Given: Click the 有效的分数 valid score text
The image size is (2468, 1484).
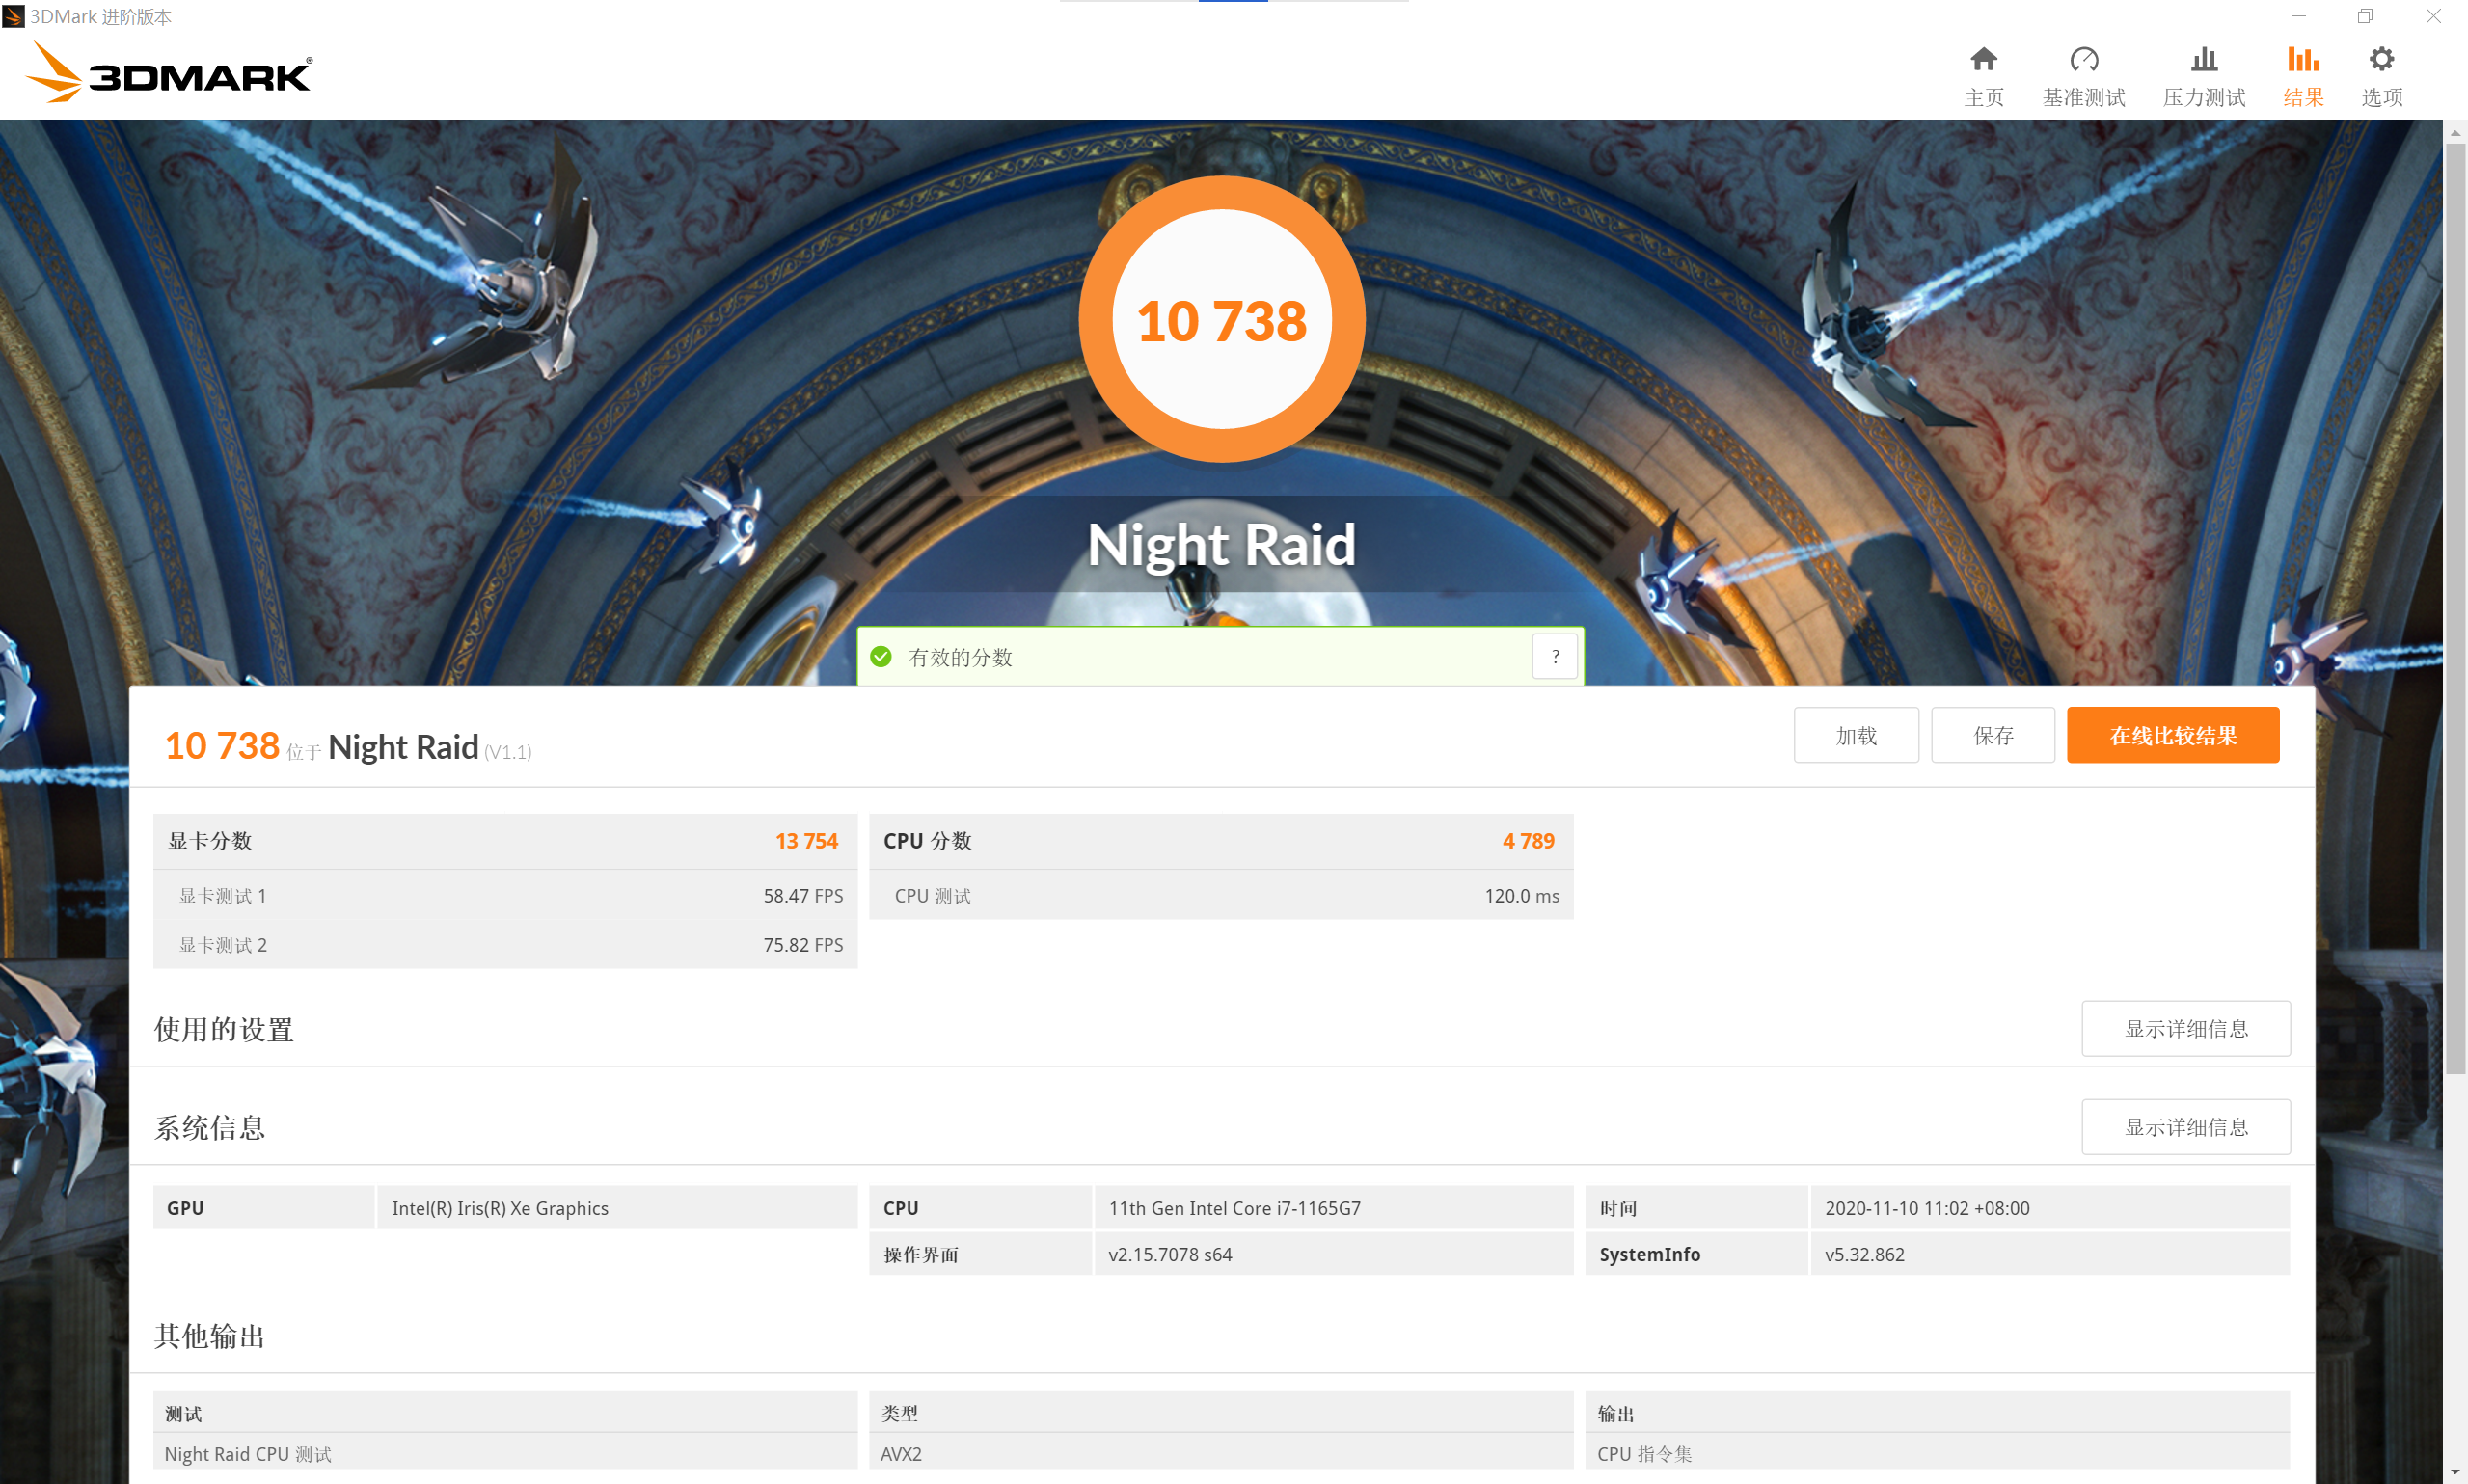Looking at the screenshot, I should [960, 657].
